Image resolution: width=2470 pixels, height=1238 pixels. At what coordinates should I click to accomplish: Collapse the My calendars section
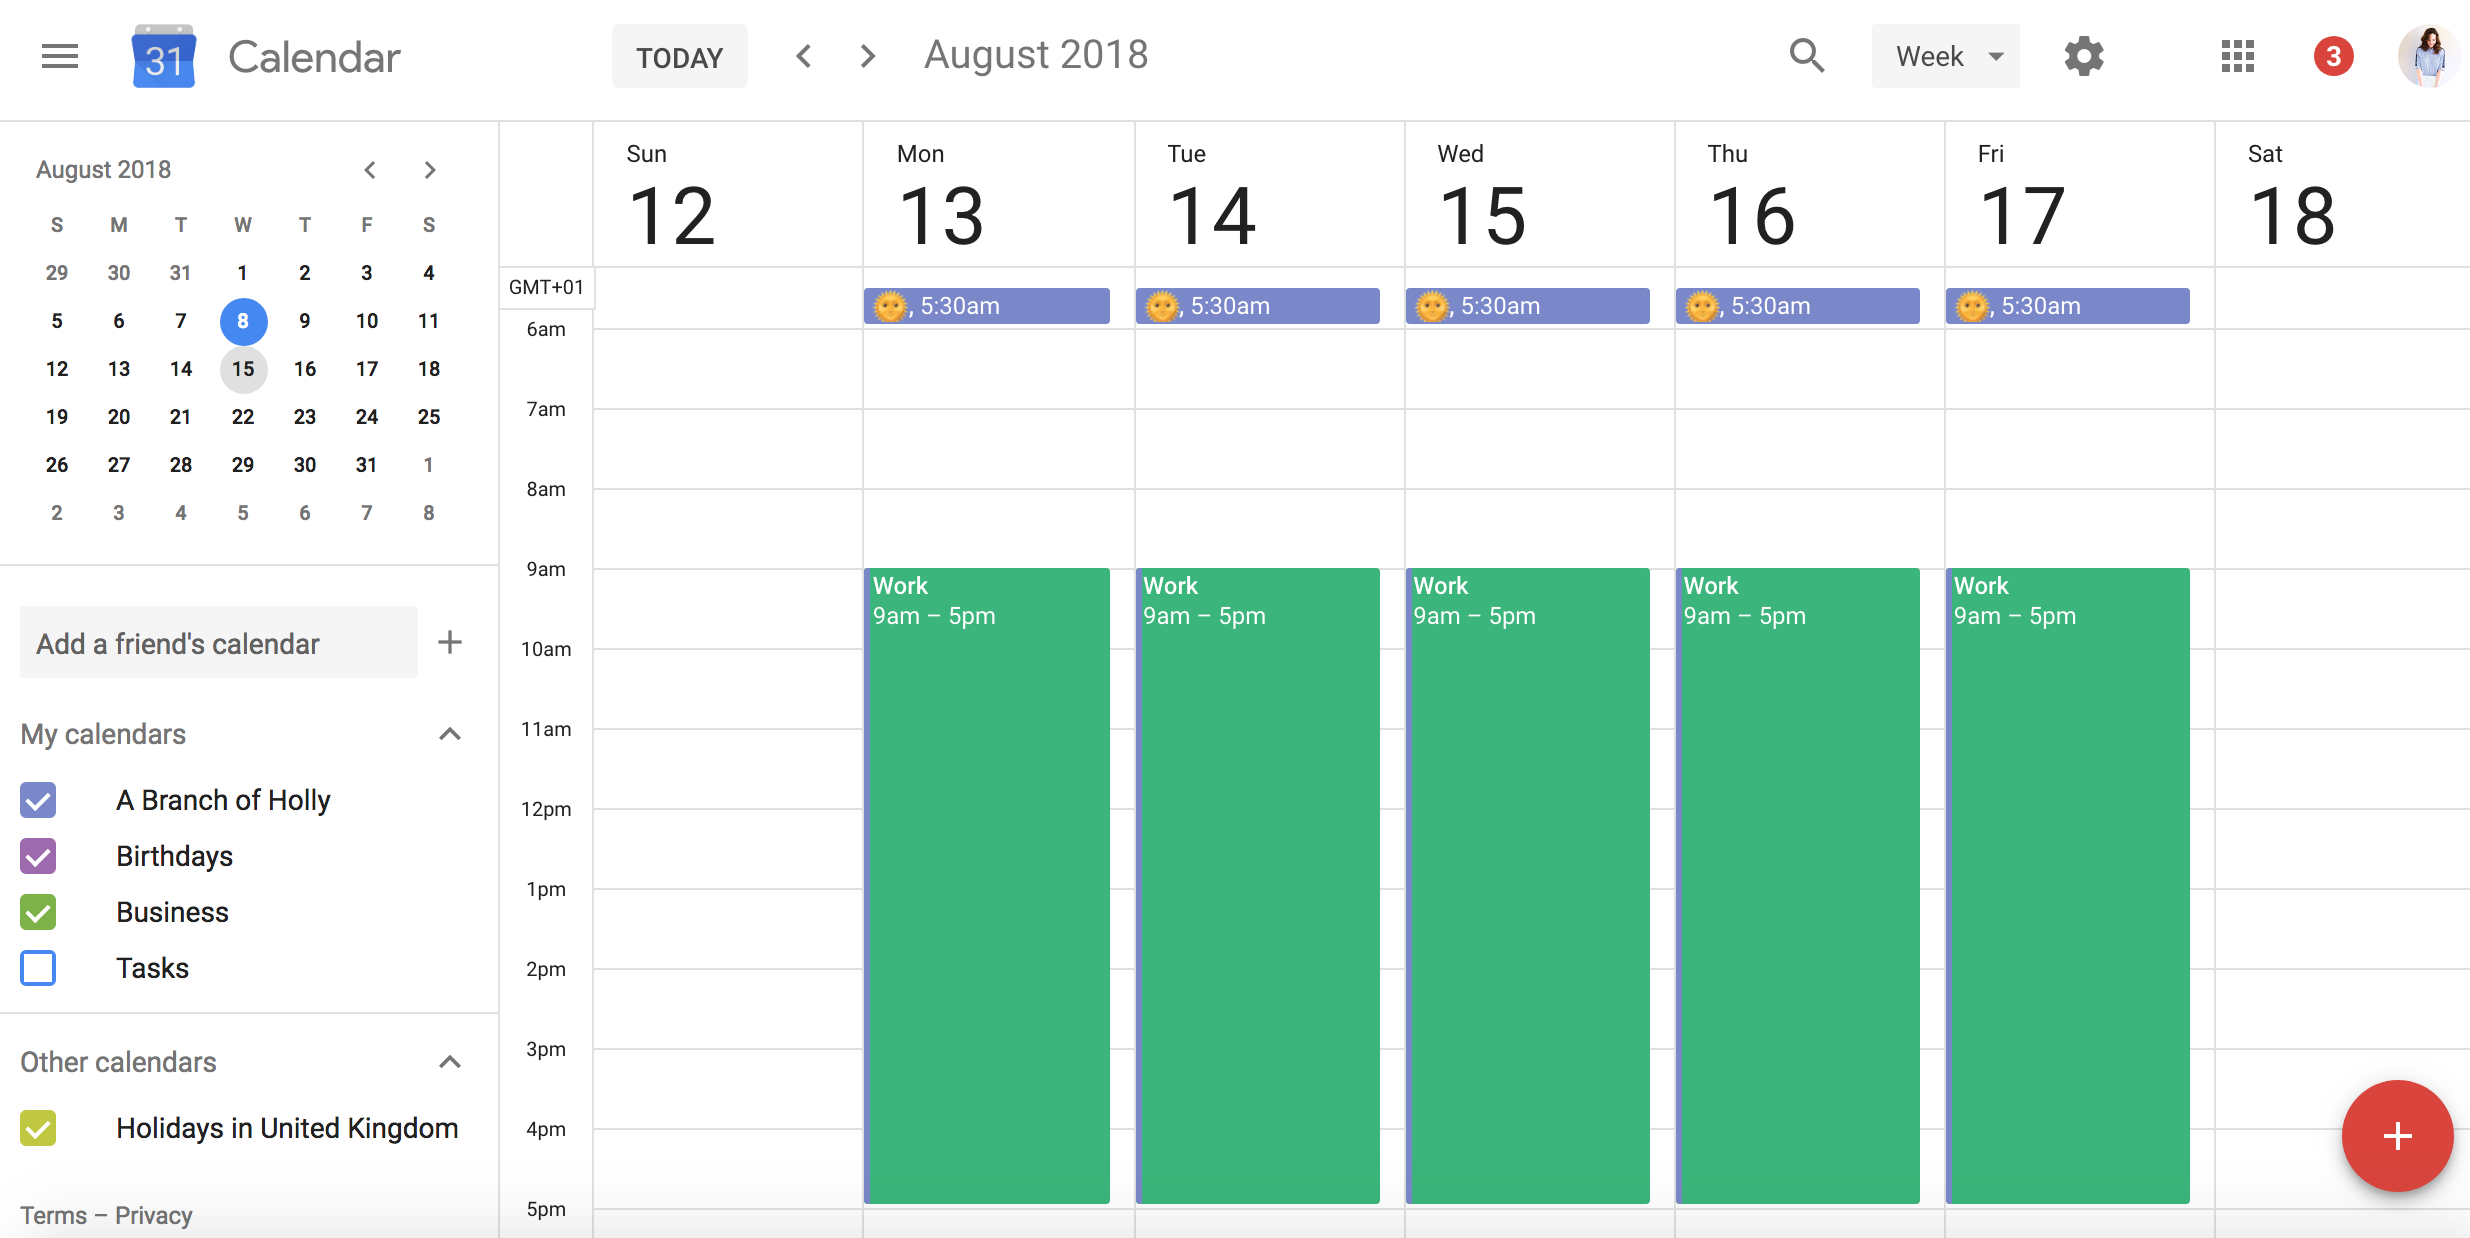click(450, 734)
